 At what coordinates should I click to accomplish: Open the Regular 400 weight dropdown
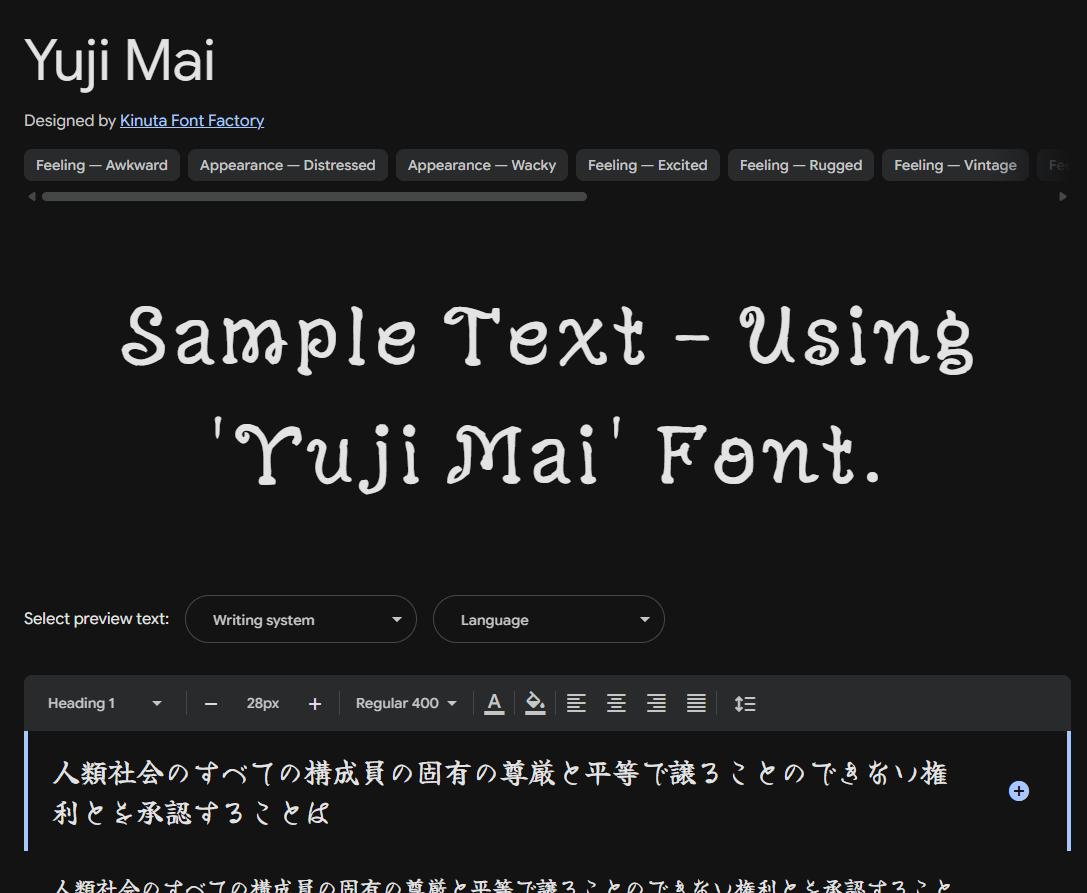tap(406, 703)
